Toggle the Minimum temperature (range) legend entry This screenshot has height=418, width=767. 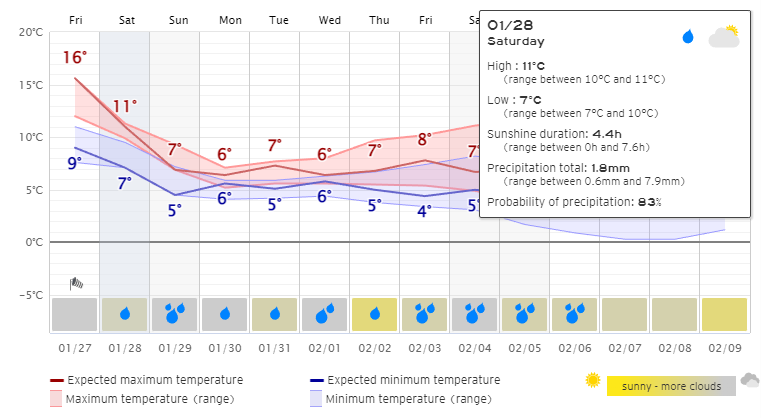point(401,399)
